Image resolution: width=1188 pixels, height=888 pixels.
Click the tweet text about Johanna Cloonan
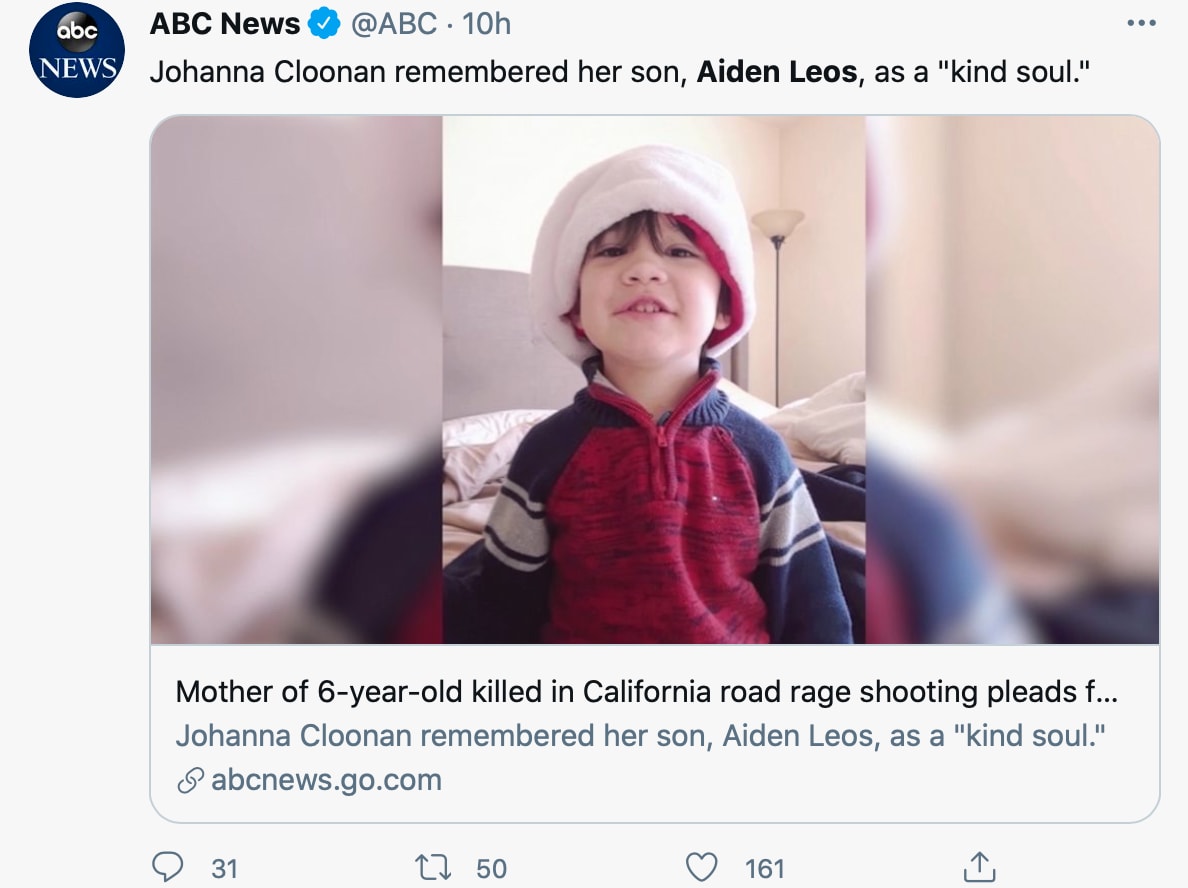coord(420,72)
